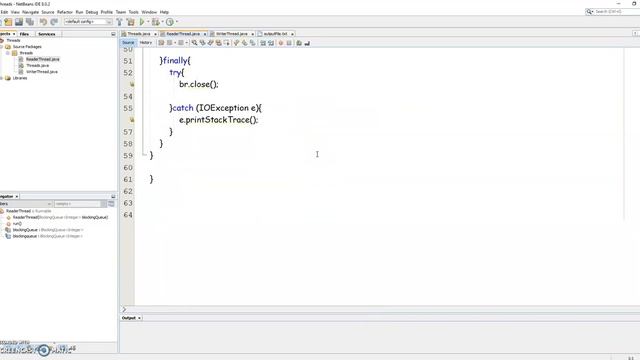The image size is (640, 360).
Task: Collapse the code fold at line 59
Action: point(144,154)
